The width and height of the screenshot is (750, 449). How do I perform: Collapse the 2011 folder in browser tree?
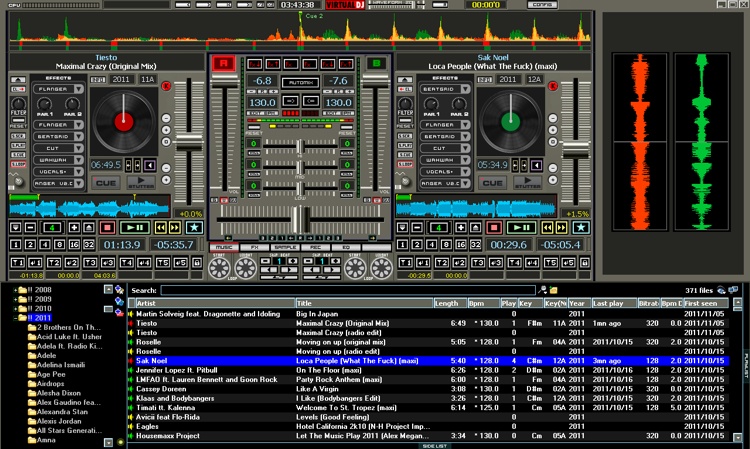15,318
